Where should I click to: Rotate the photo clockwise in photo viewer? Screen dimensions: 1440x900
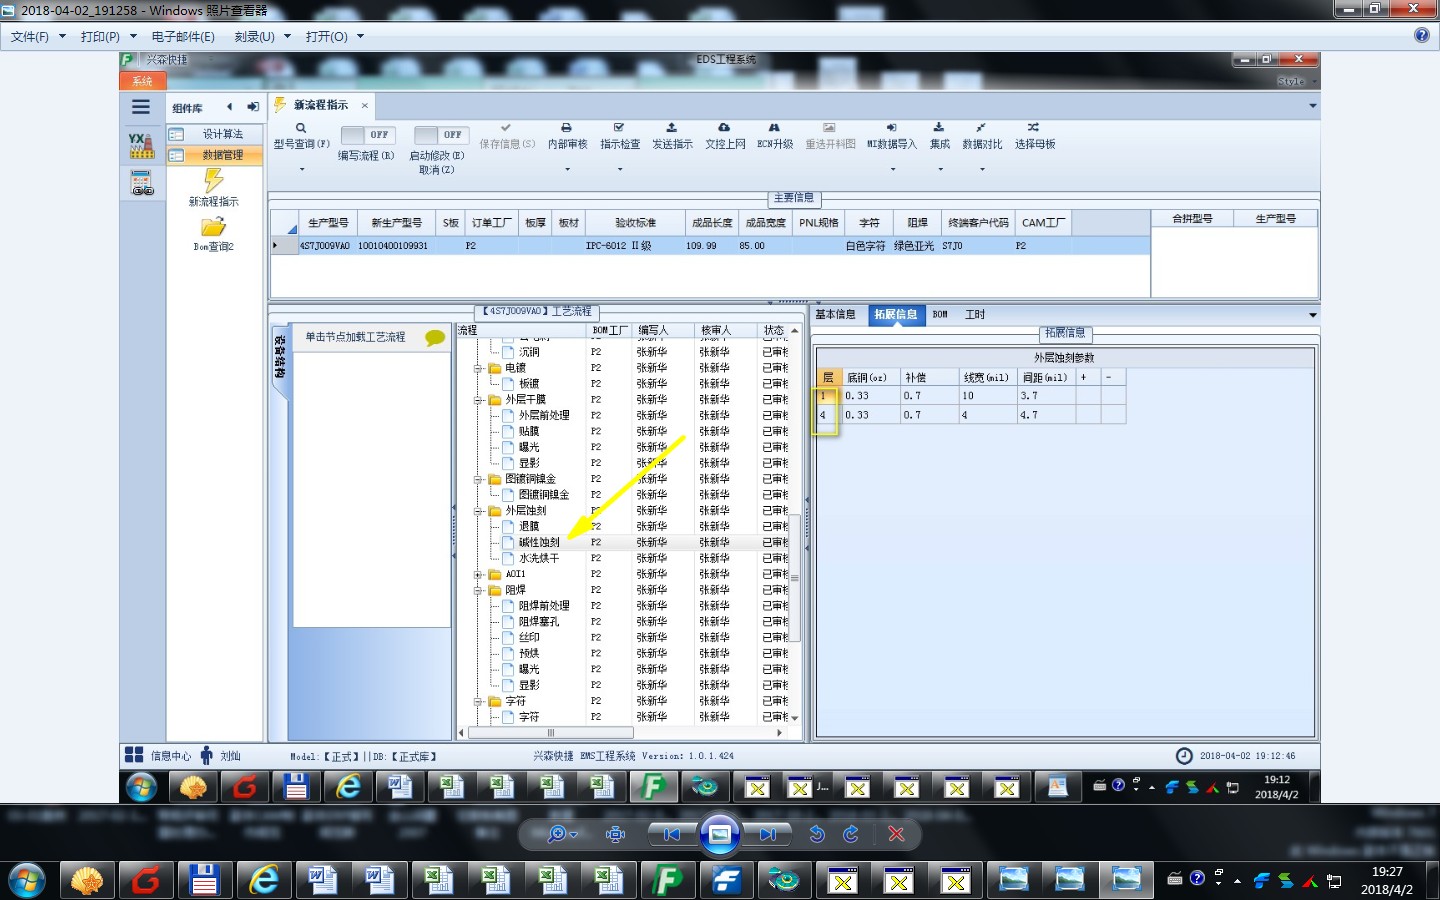coord(851,834)
